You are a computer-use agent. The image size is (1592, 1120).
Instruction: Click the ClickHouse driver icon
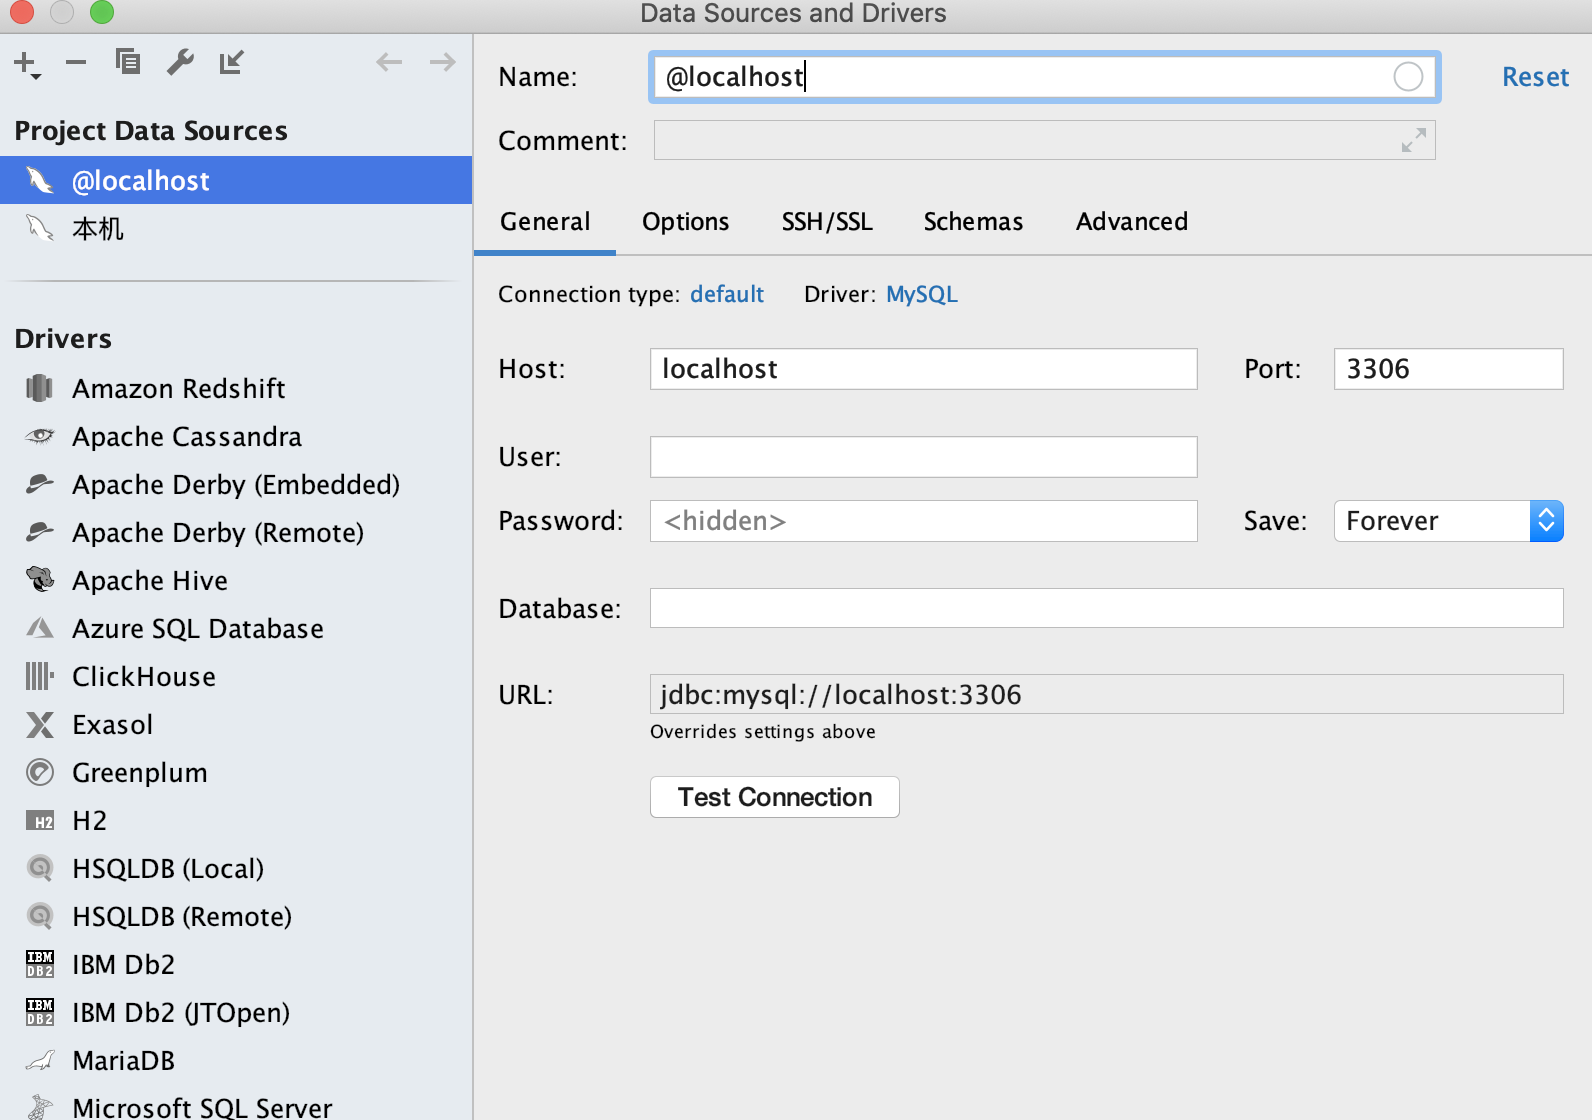40,676
